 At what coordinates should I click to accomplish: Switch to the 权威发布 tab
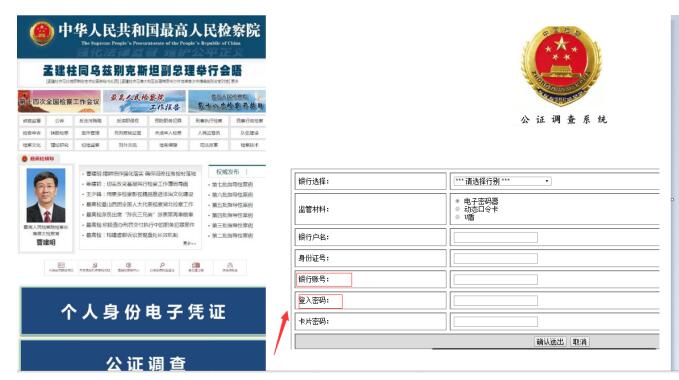[228, 172]
